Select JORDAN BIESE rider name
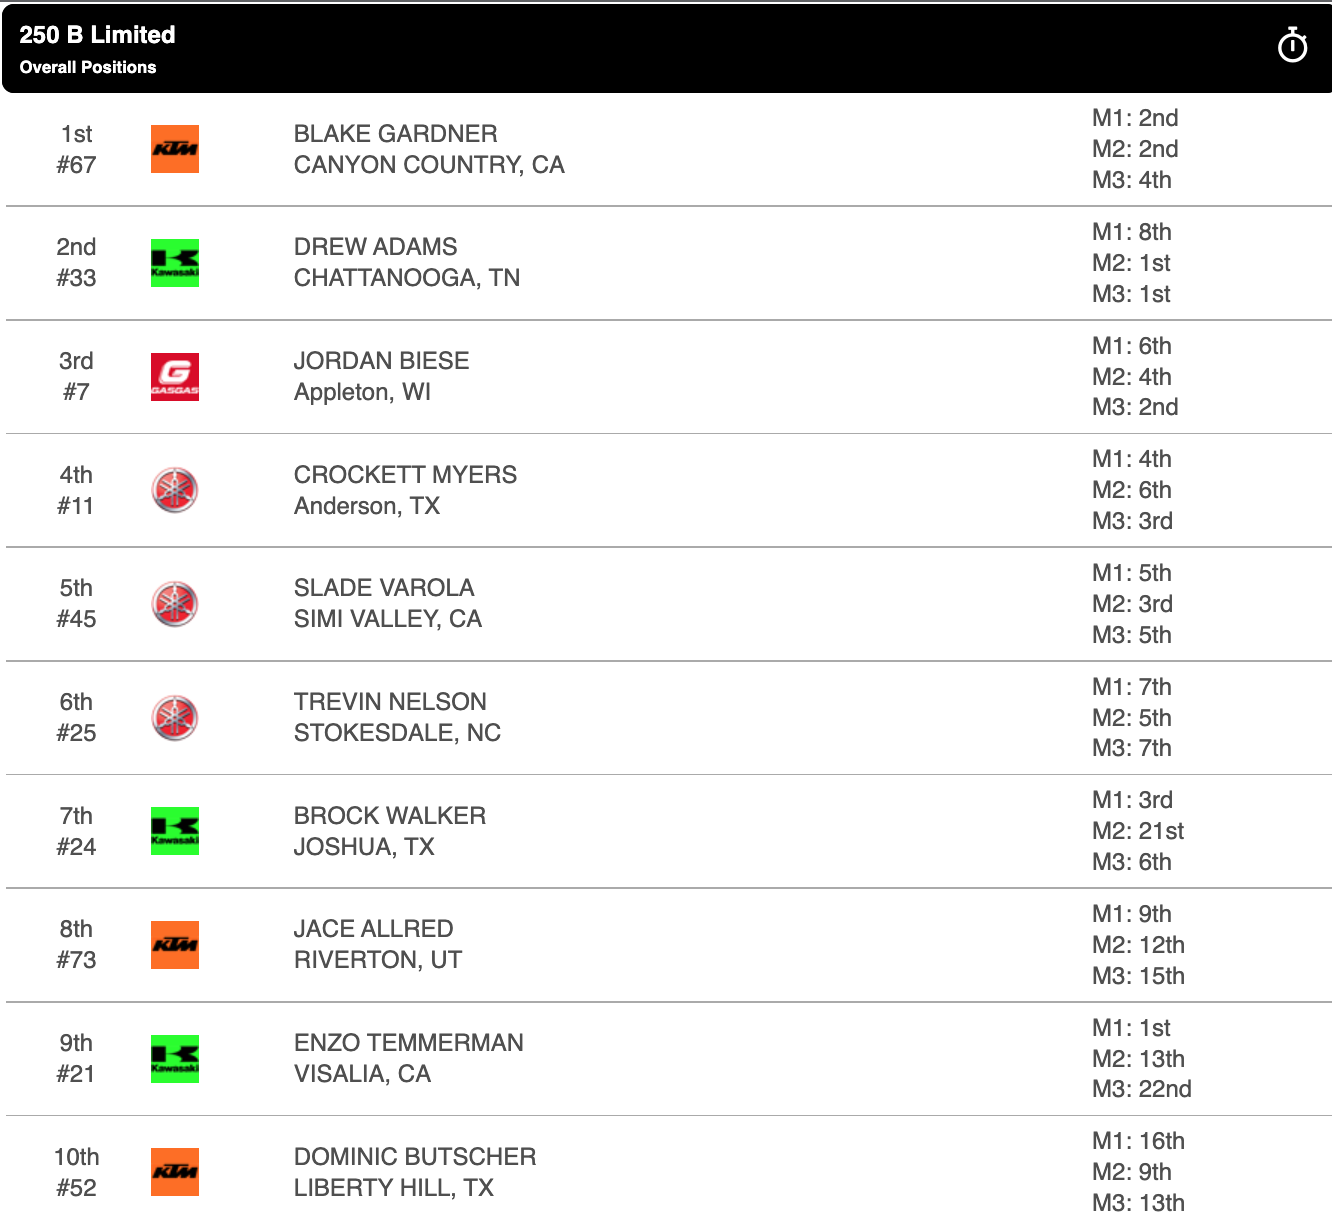The width and height of the screenshot is (1332, 1226). (381, 361)
